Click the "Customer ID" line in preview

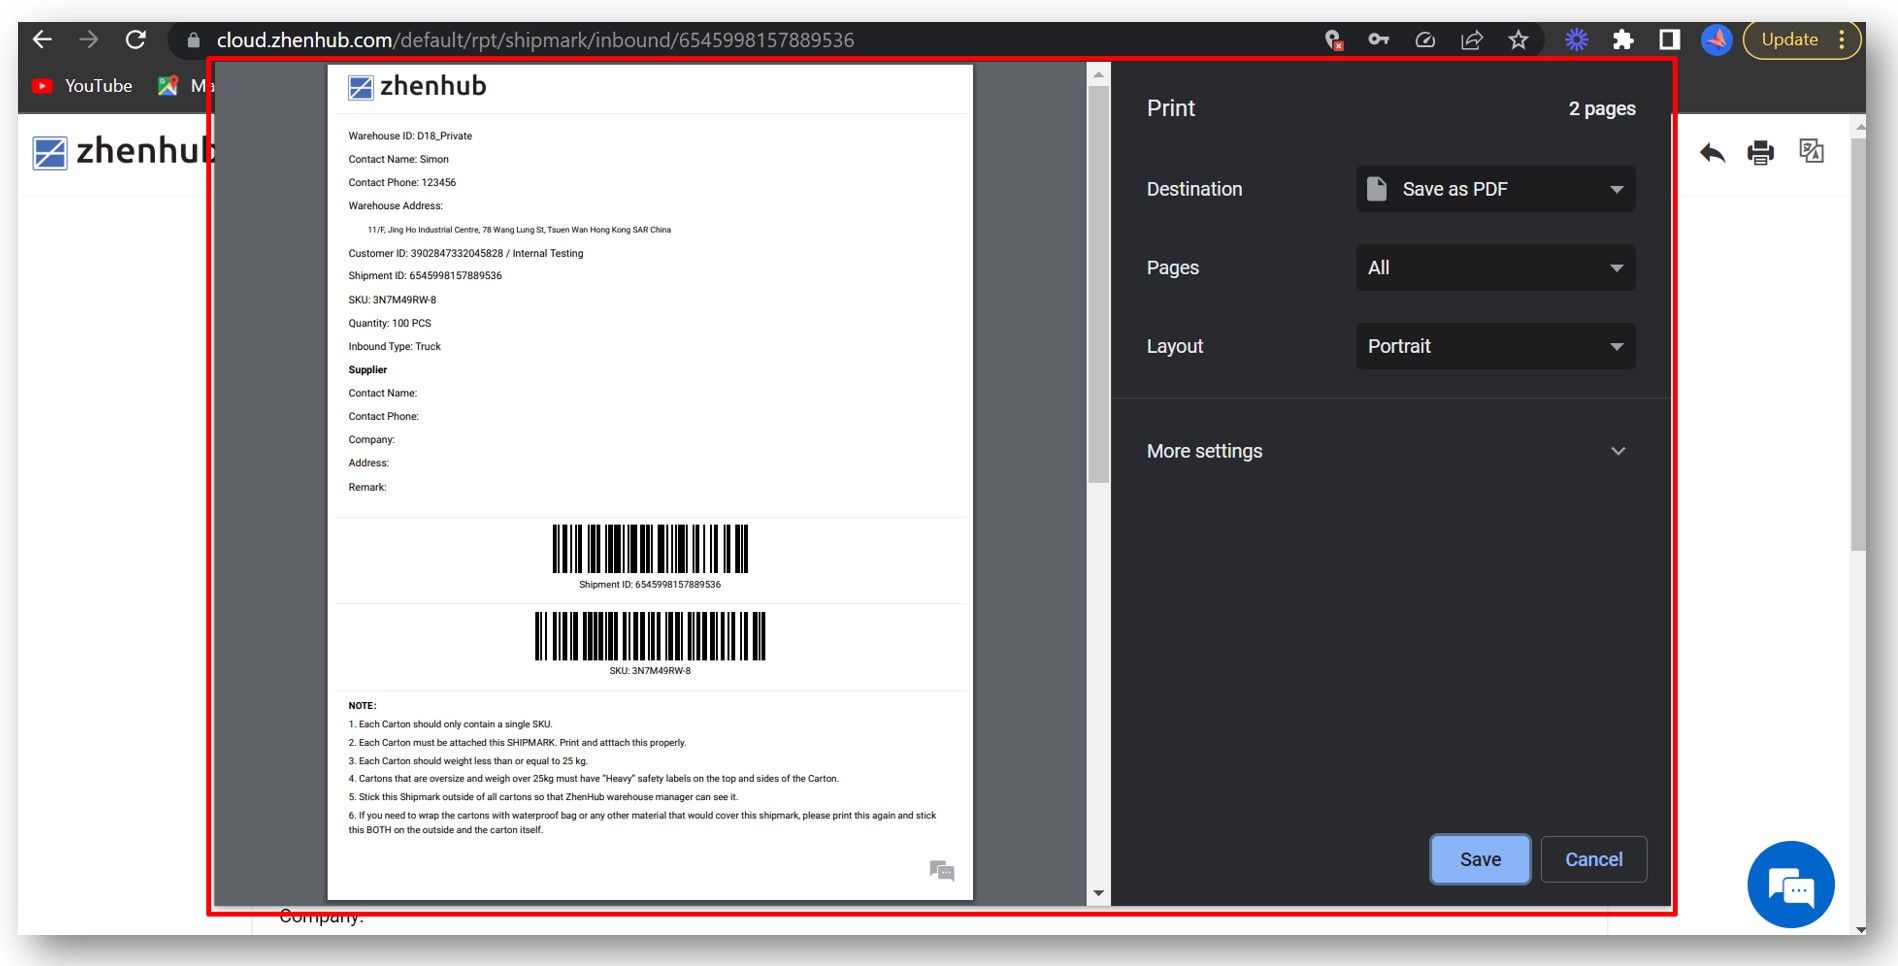click(x=466, y=253)
